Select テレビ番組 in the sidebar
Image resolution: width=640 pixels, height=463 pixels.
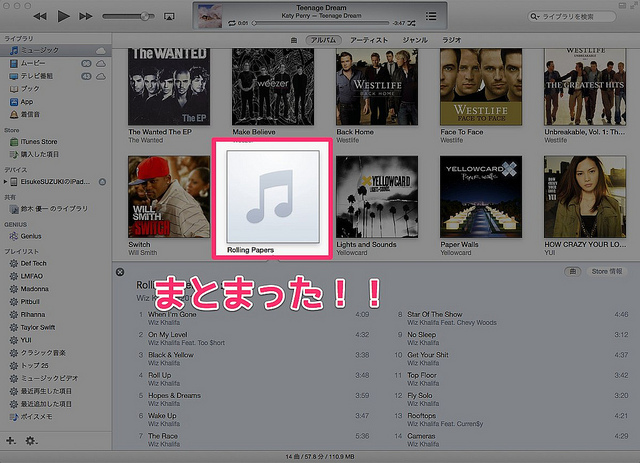coord(56,76)
